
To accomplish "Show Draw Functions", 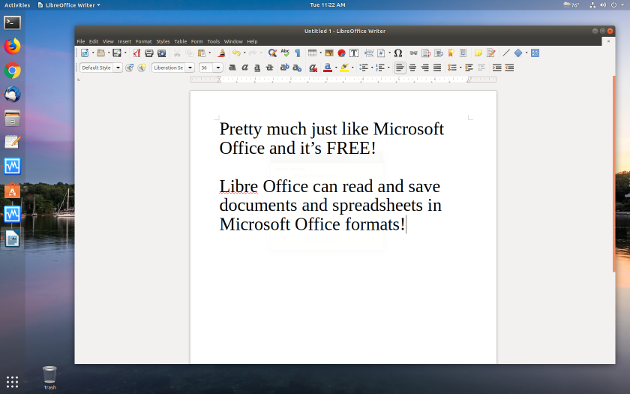I will coord(535,53).
